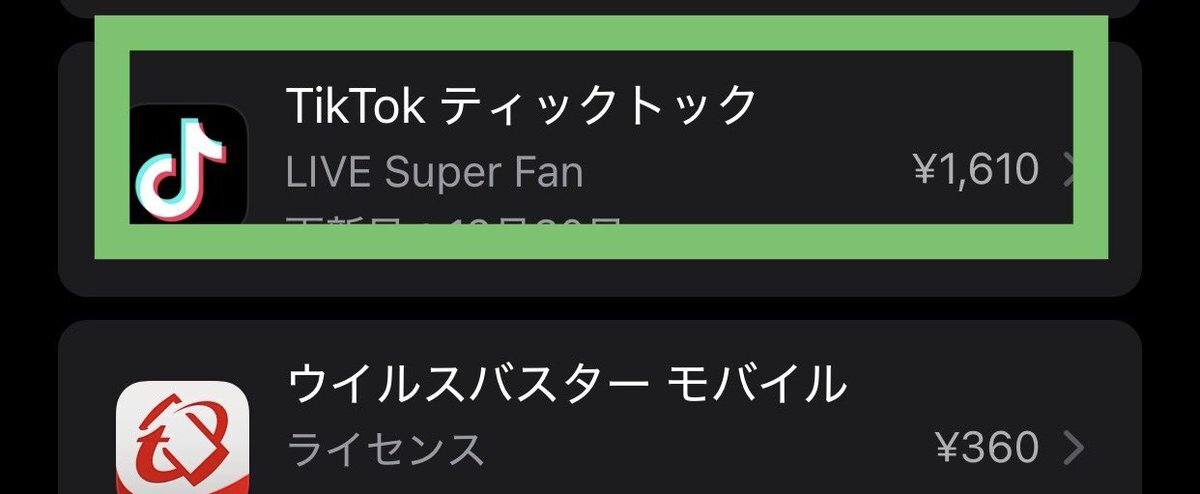The height and width of the screenshot is (494, 1200).
Task: Tap the ライセンス plan label
Action: [386, 449]
